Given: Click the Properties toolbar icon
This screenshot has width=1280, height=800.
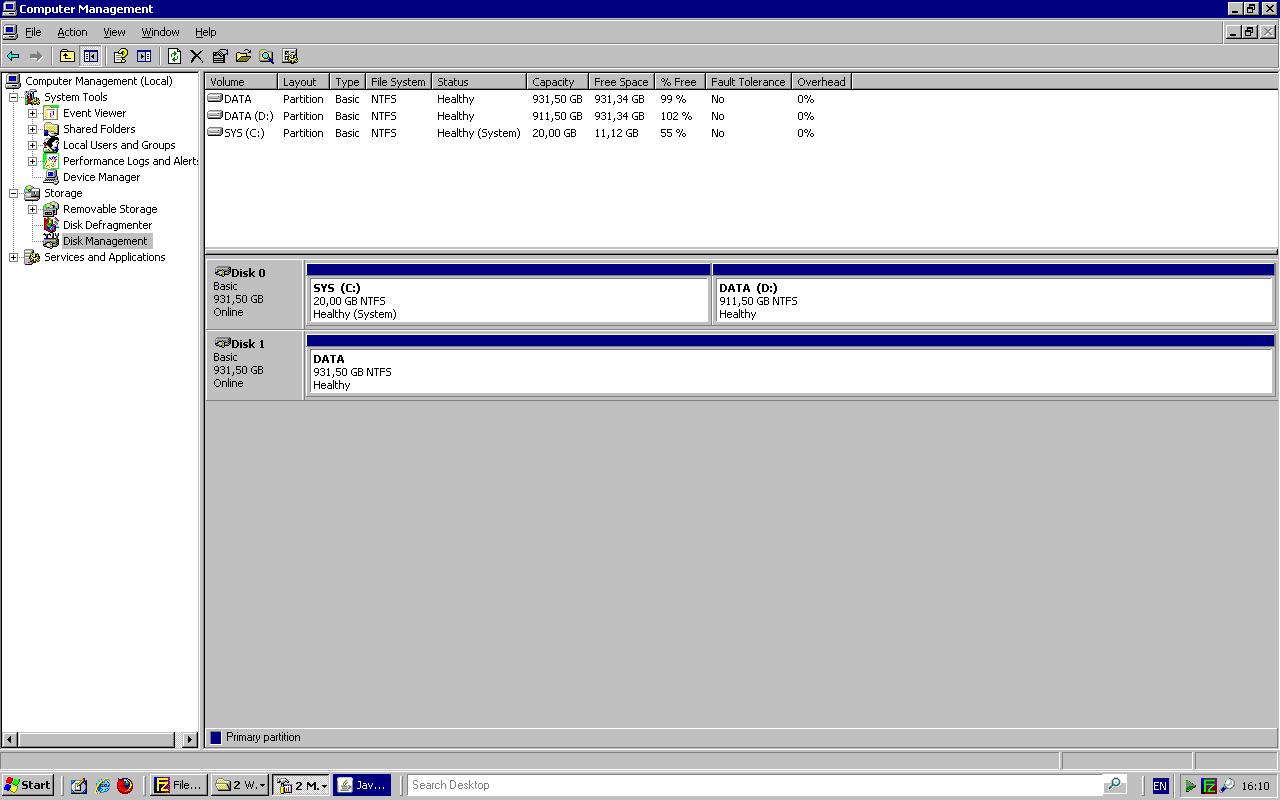Looking at the screenshot, I should [x=220, y=56].
